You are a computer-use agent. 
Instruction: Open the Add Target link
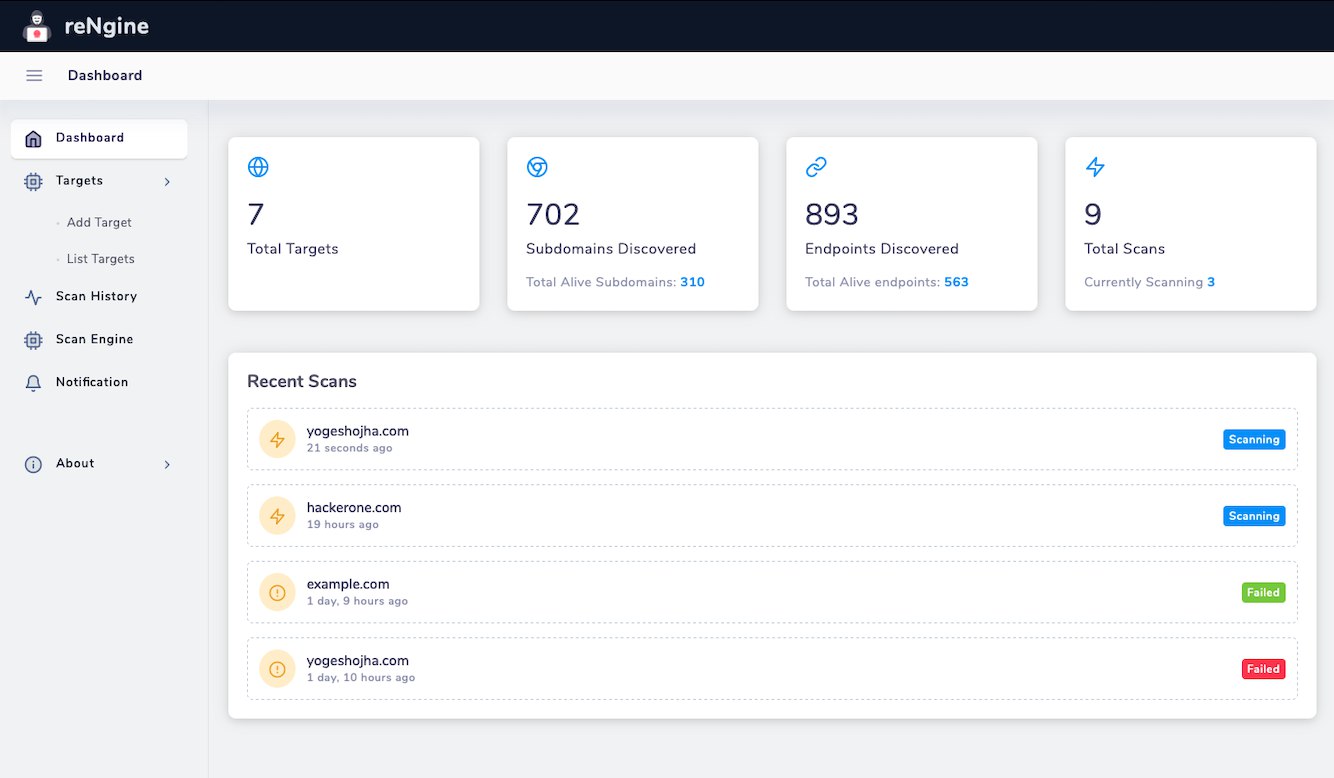[x=99, y=223]
